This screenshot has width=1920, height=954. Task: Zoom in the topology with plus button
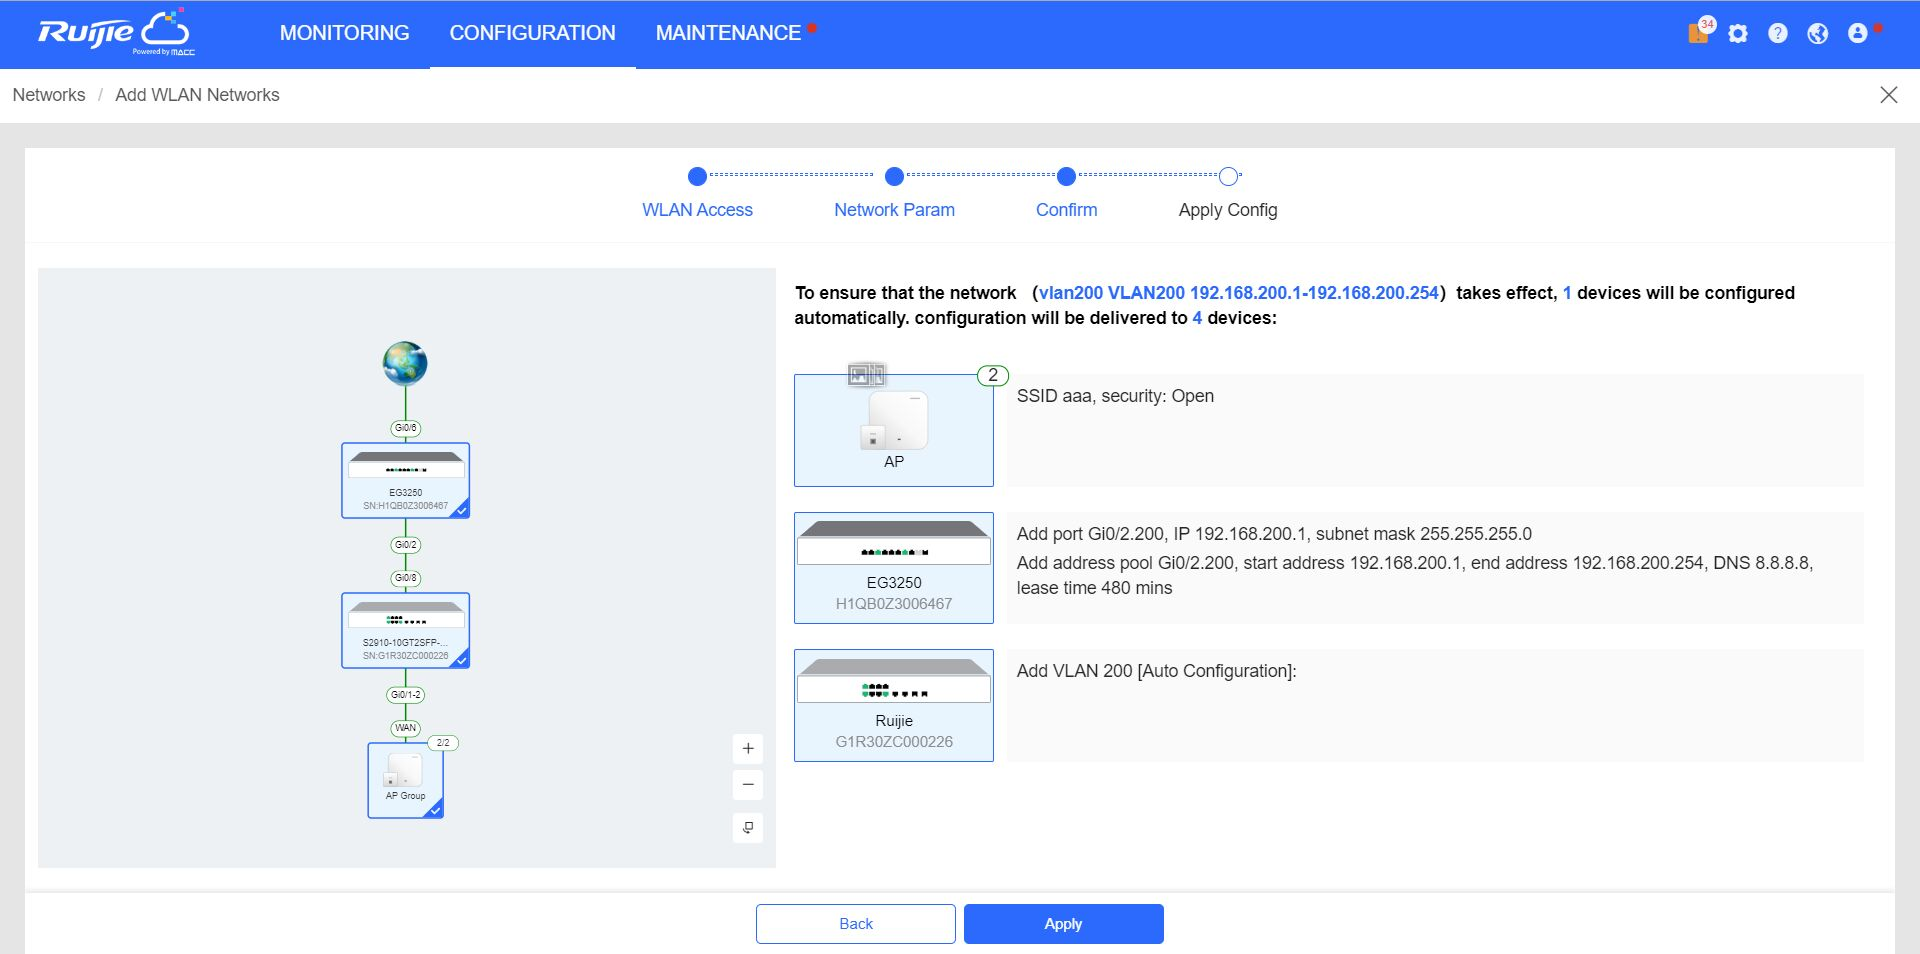click(x=748, y=749)
